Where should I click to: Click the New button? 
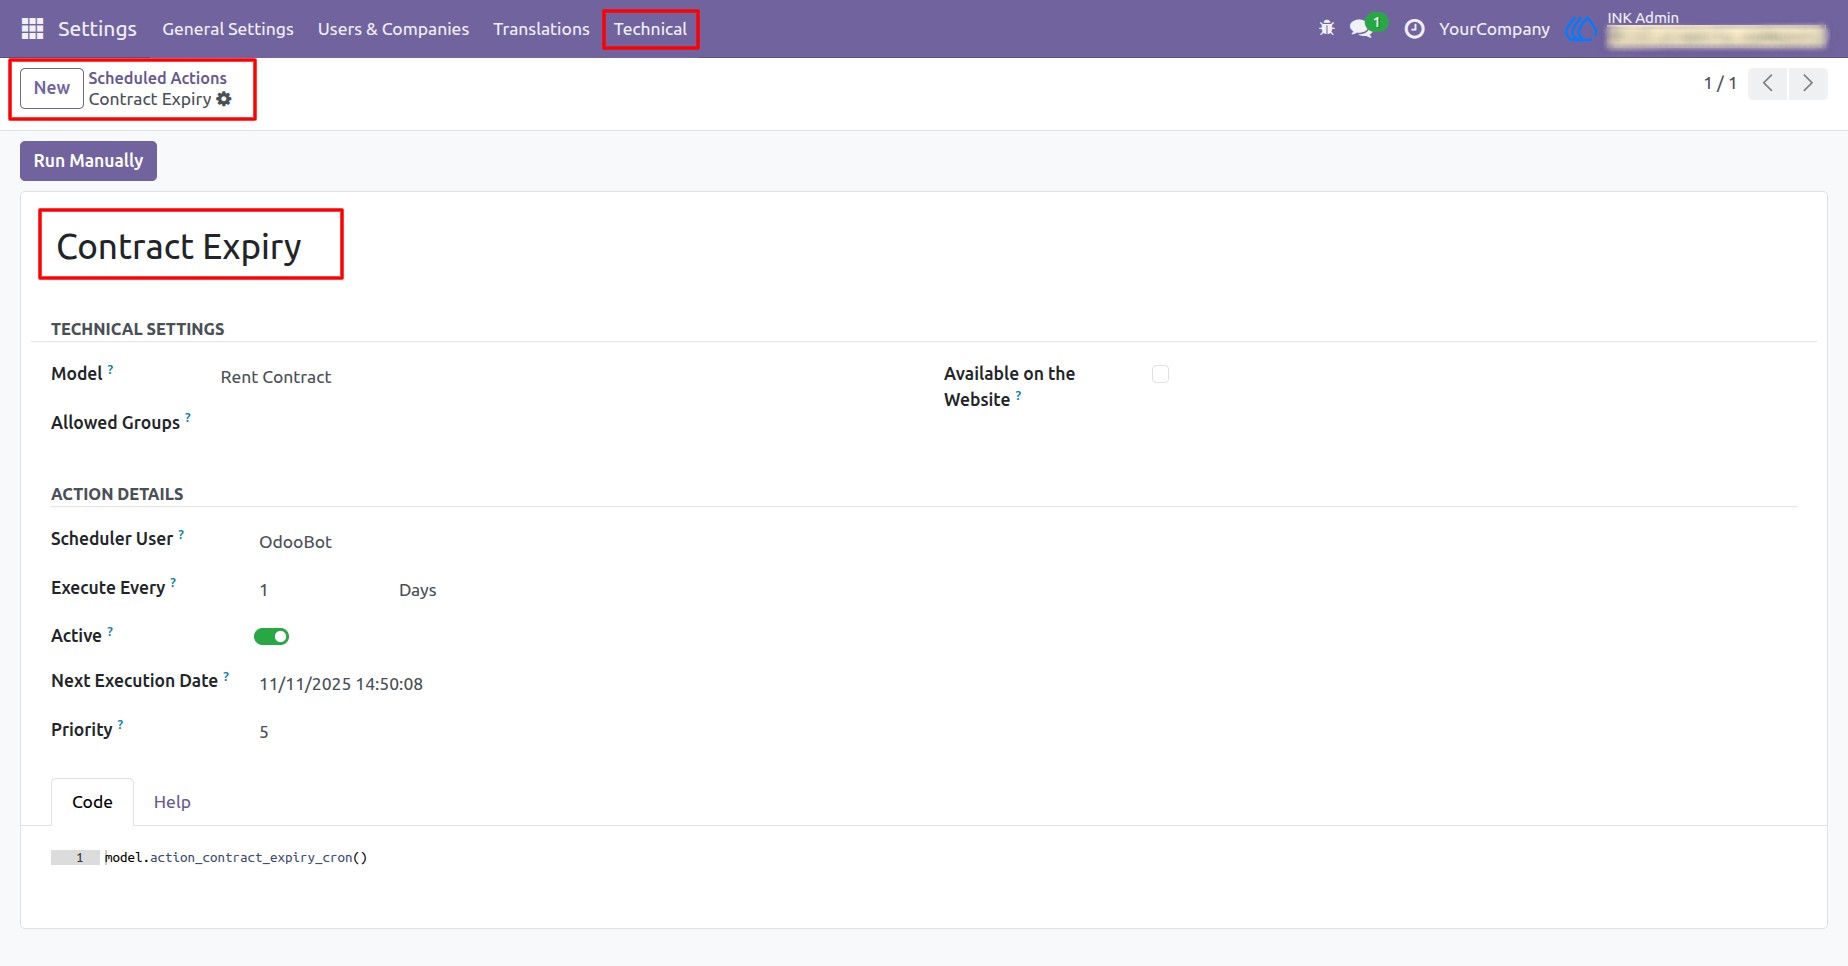coord(52,88)
